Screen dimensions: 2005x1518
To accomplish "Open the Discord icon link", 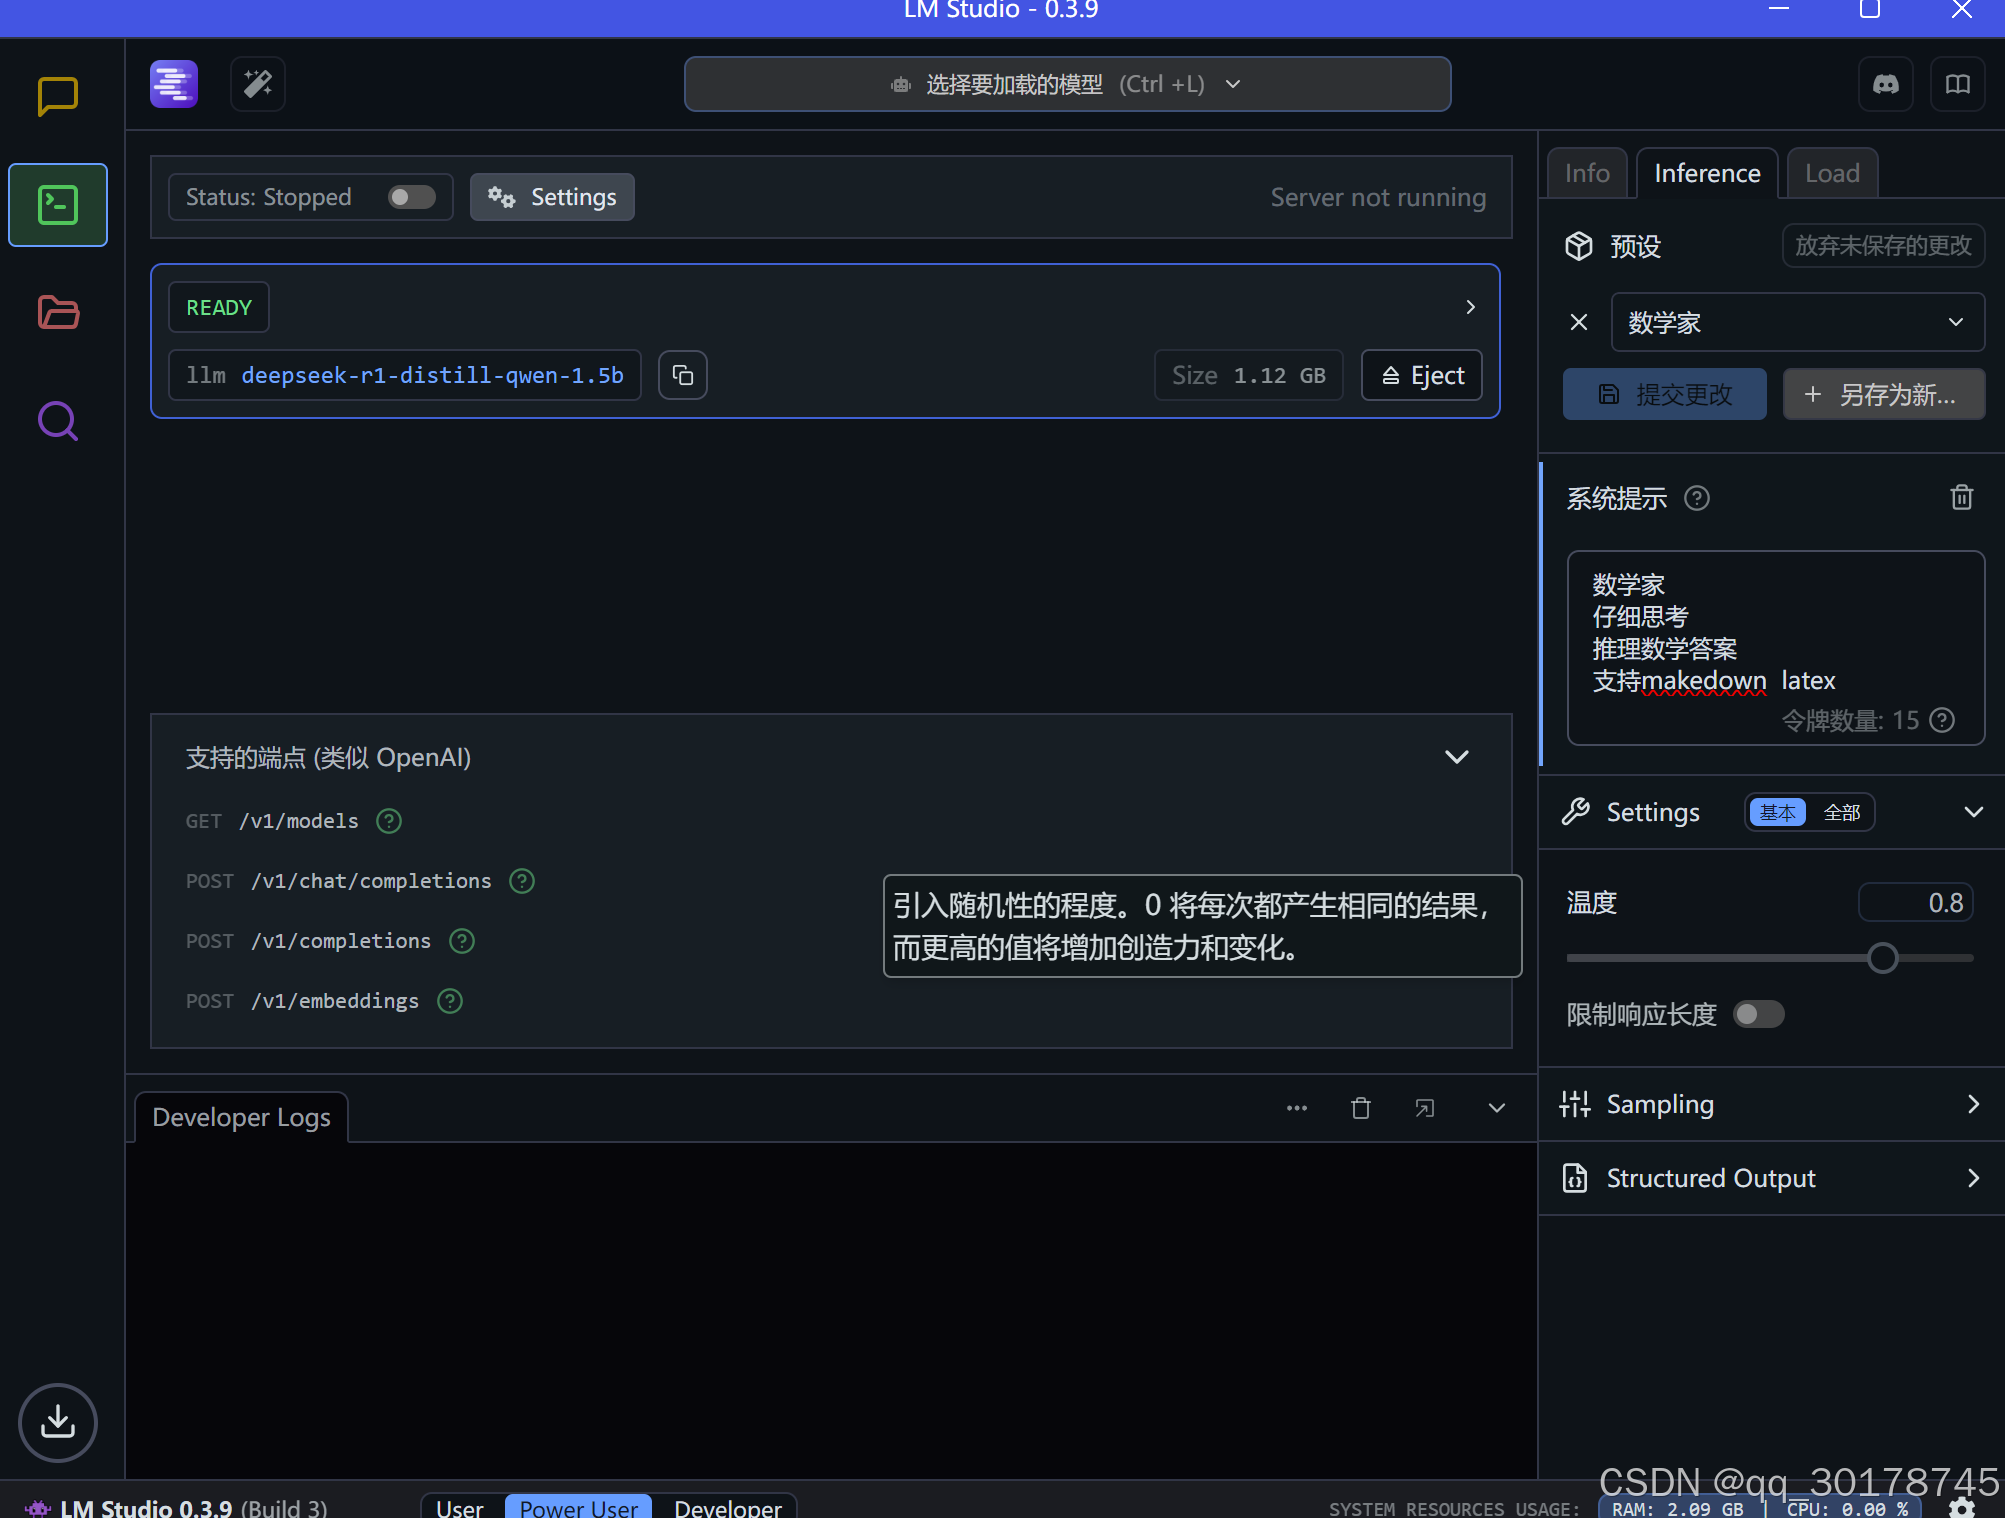I will coord(1885,84).
